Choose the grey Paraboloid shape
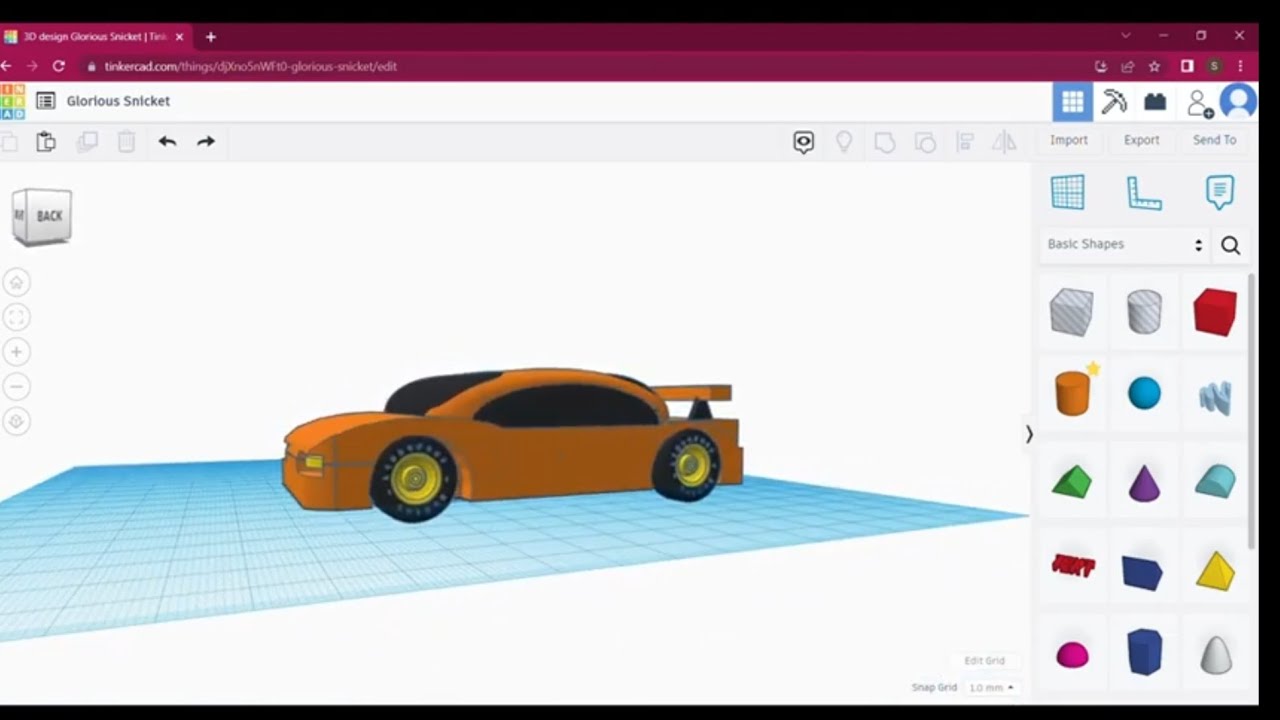Screen dimensions: 1280x720 pos(1216,655)
